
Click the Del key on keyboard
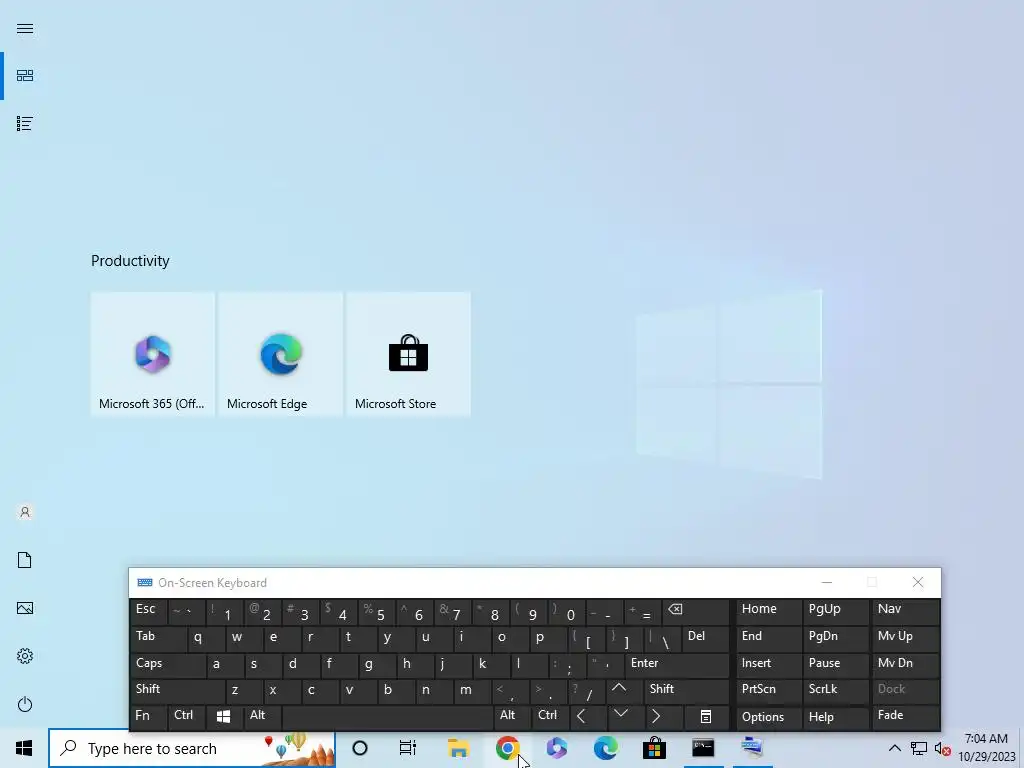coord(705,638)
